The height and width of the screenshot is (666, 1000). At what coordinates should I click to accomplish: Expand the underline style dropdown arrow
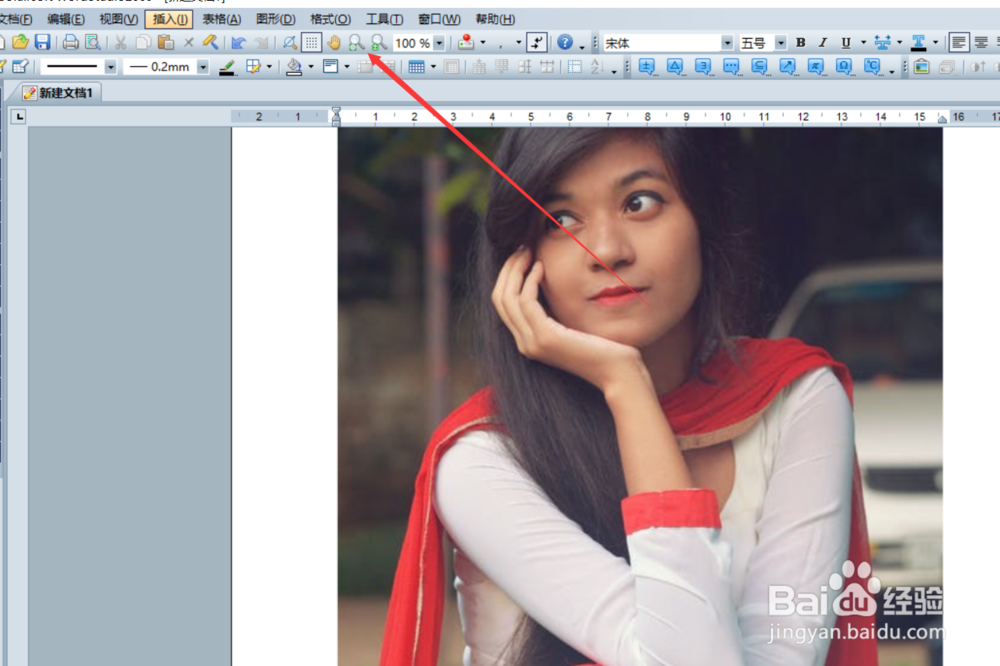click(x=864, y=43)
